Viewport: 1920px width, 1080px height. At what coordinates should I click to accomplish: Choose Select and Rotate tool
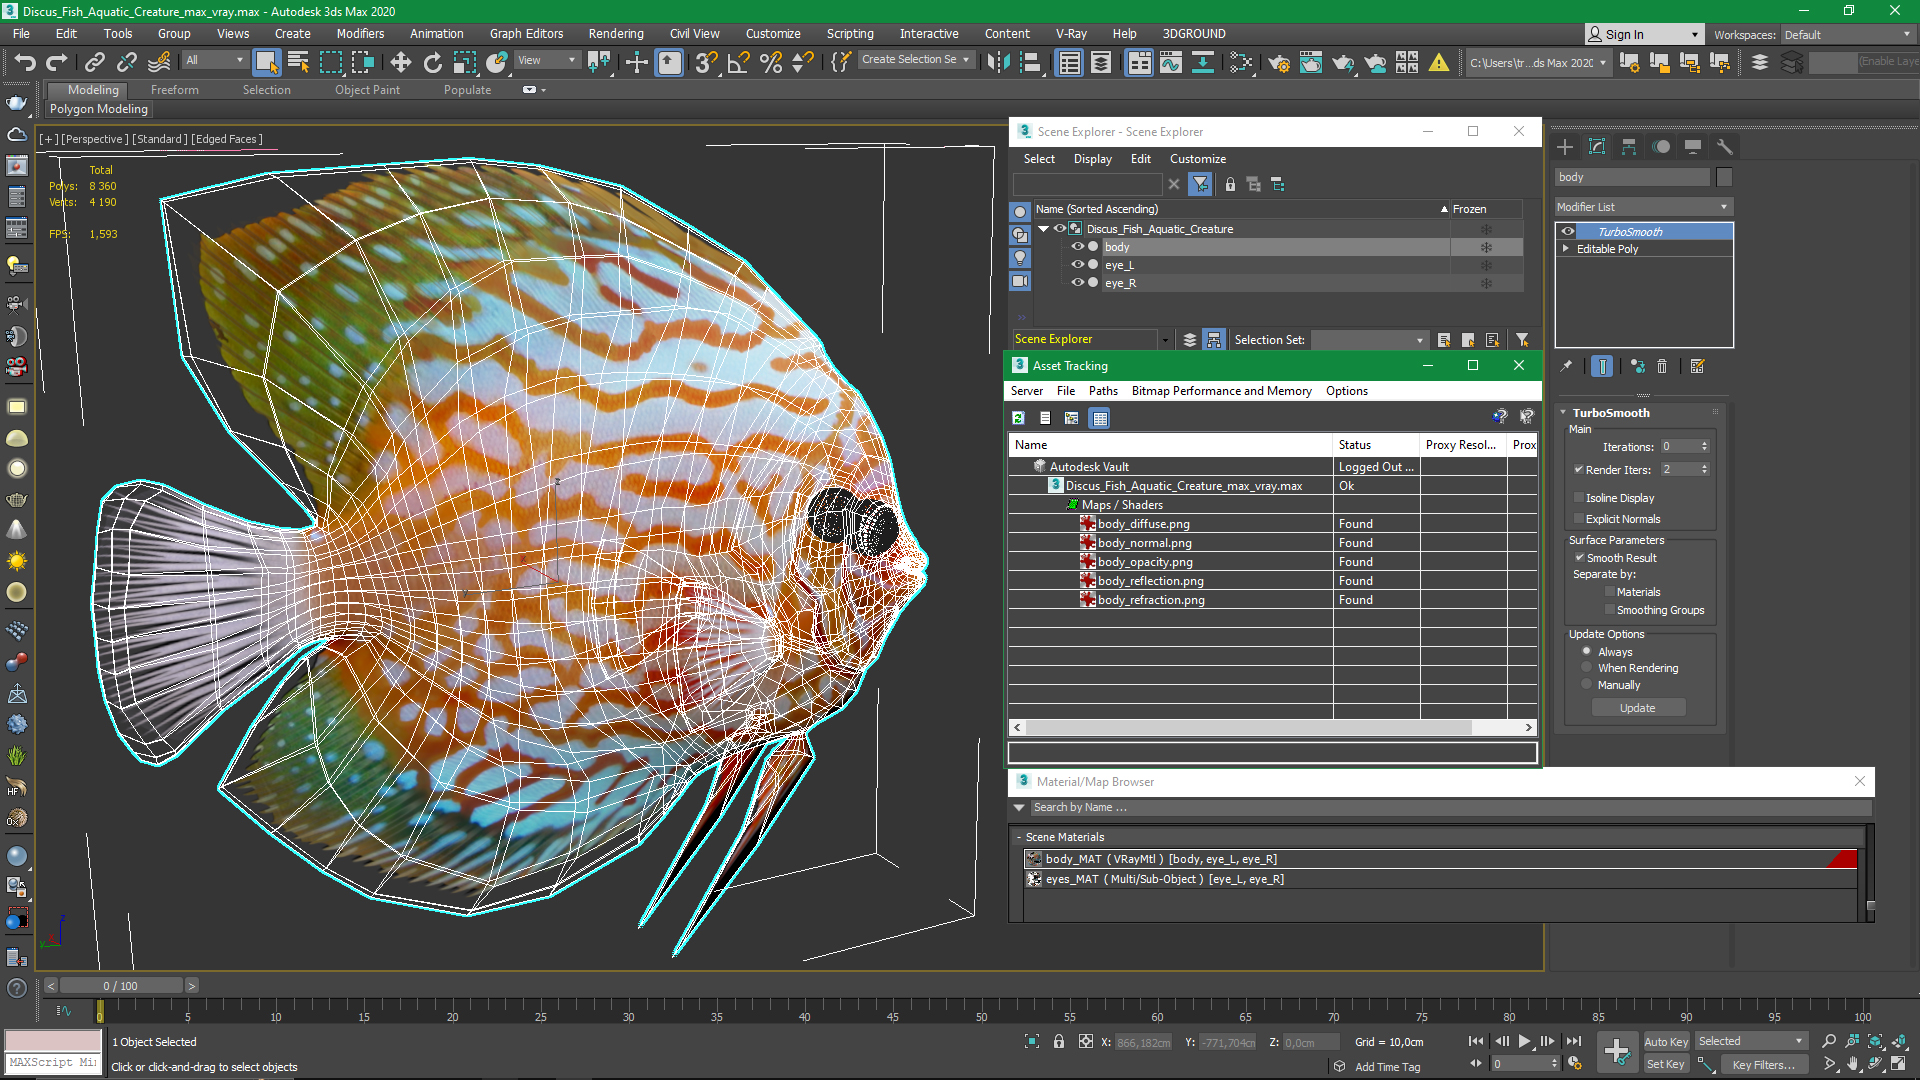[432, 62]
